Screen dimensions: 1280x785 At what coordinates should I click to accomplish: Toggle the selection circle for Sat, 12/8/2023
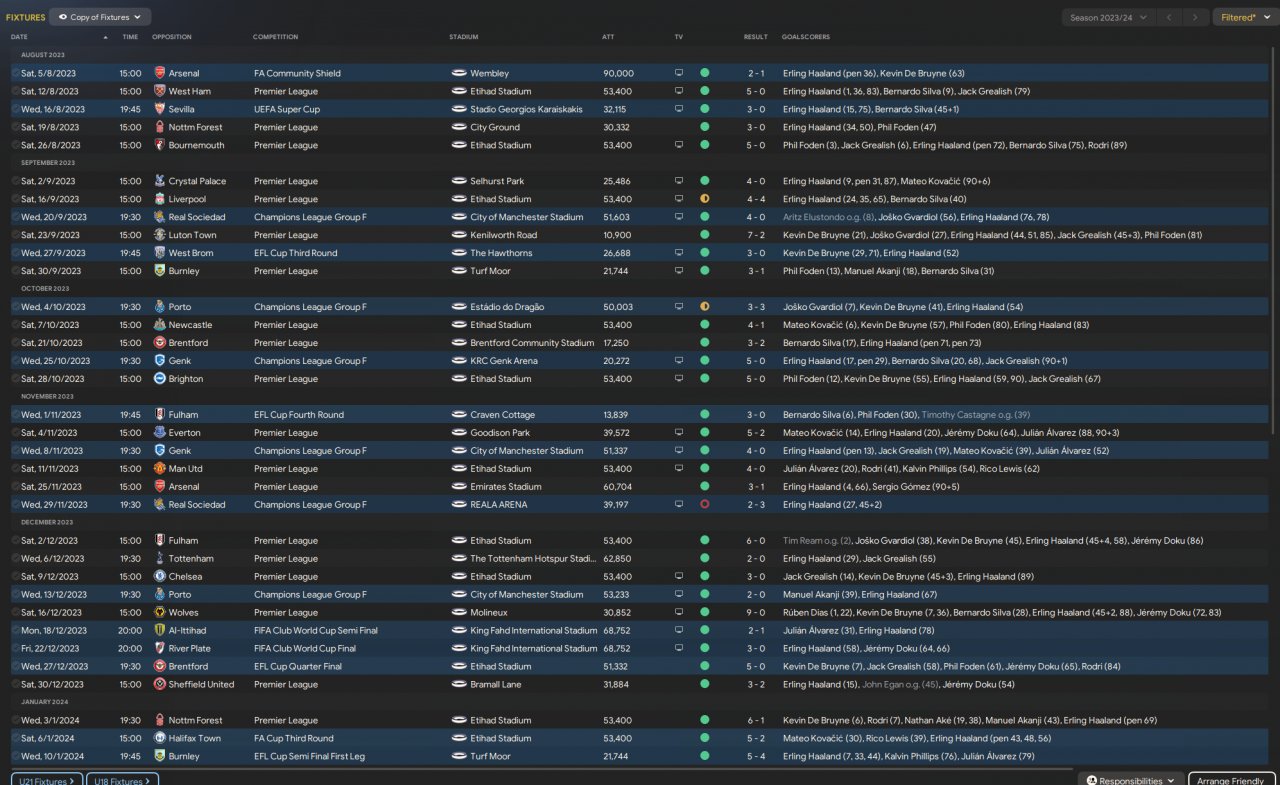point(15,91)
